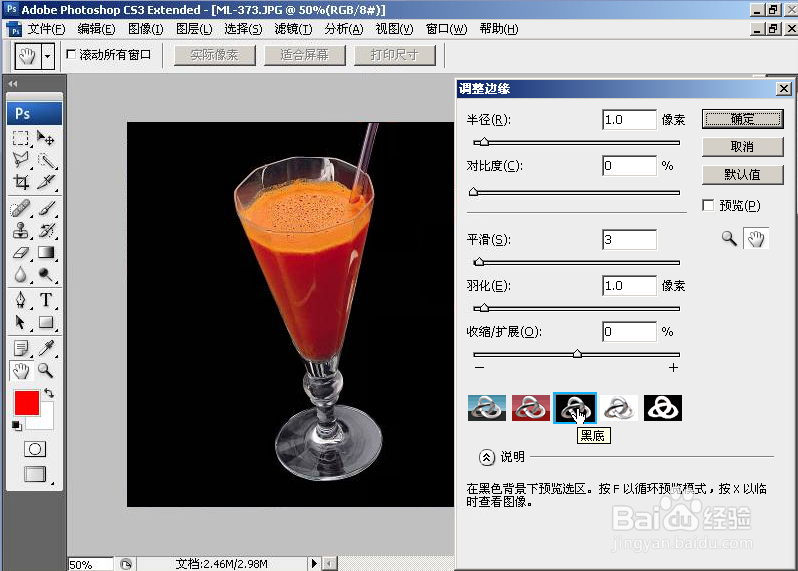Click the 实际像素 button

(214, 55)
